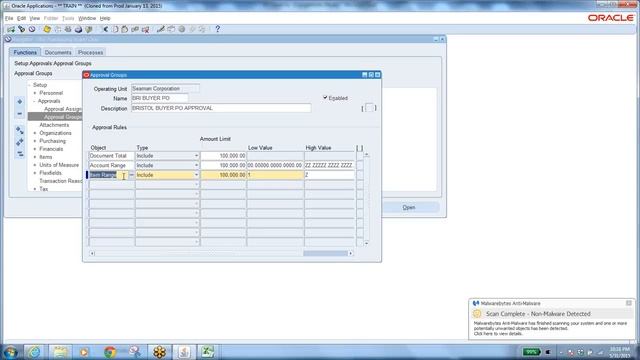
Task: Click the Navigator expand all icon
Action: coord(20,142)
